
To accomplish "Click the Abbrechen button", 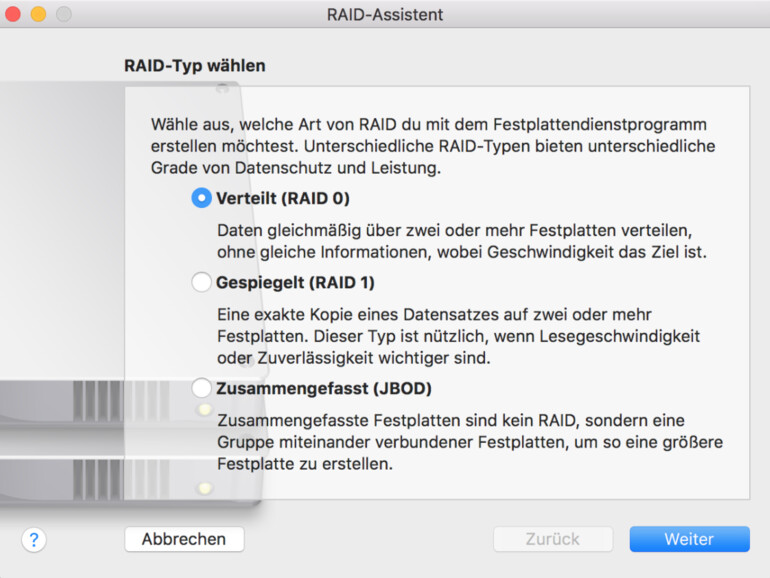I will (x=184, y=539).
